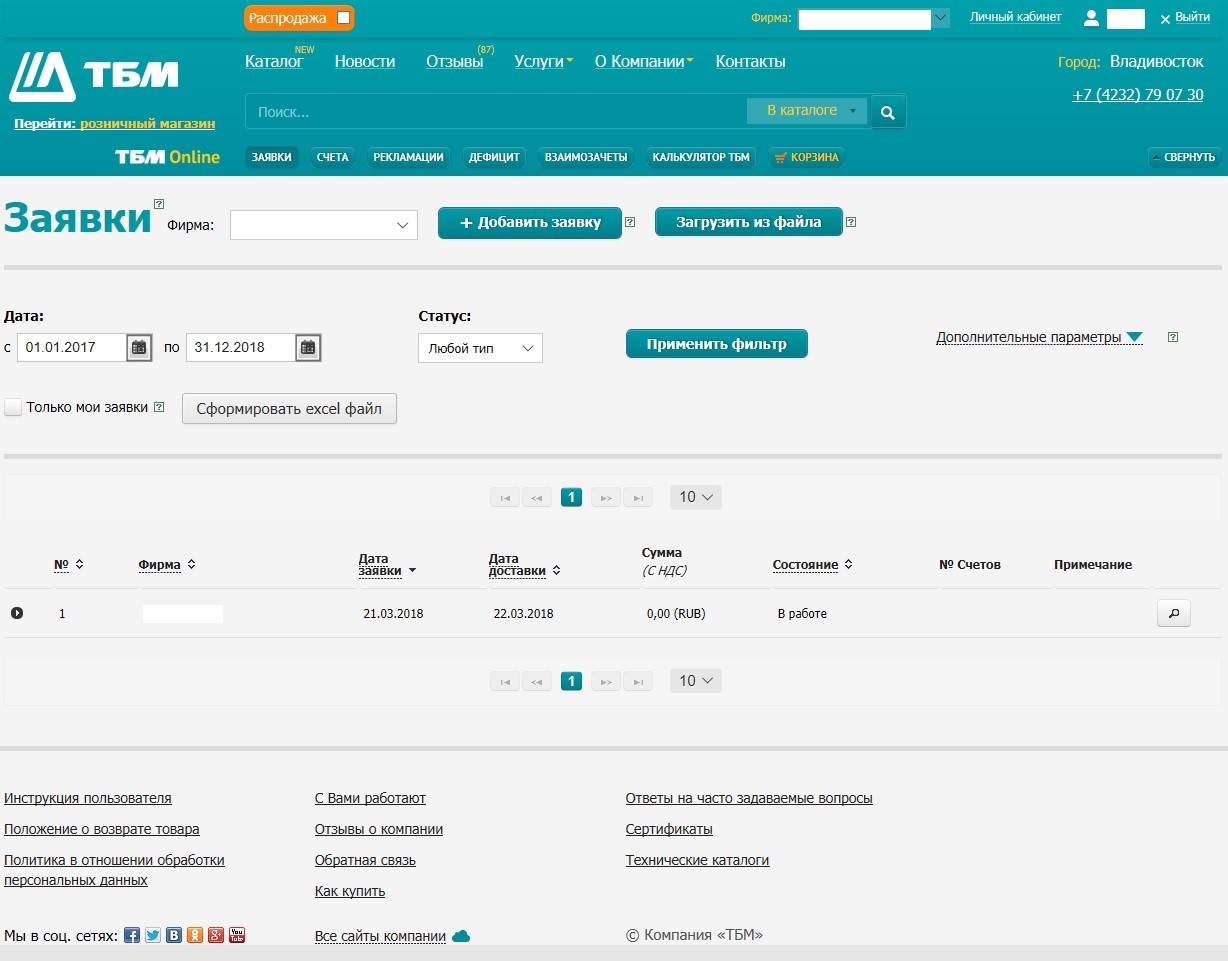Open the YouTube social icon

coord(237,936)
